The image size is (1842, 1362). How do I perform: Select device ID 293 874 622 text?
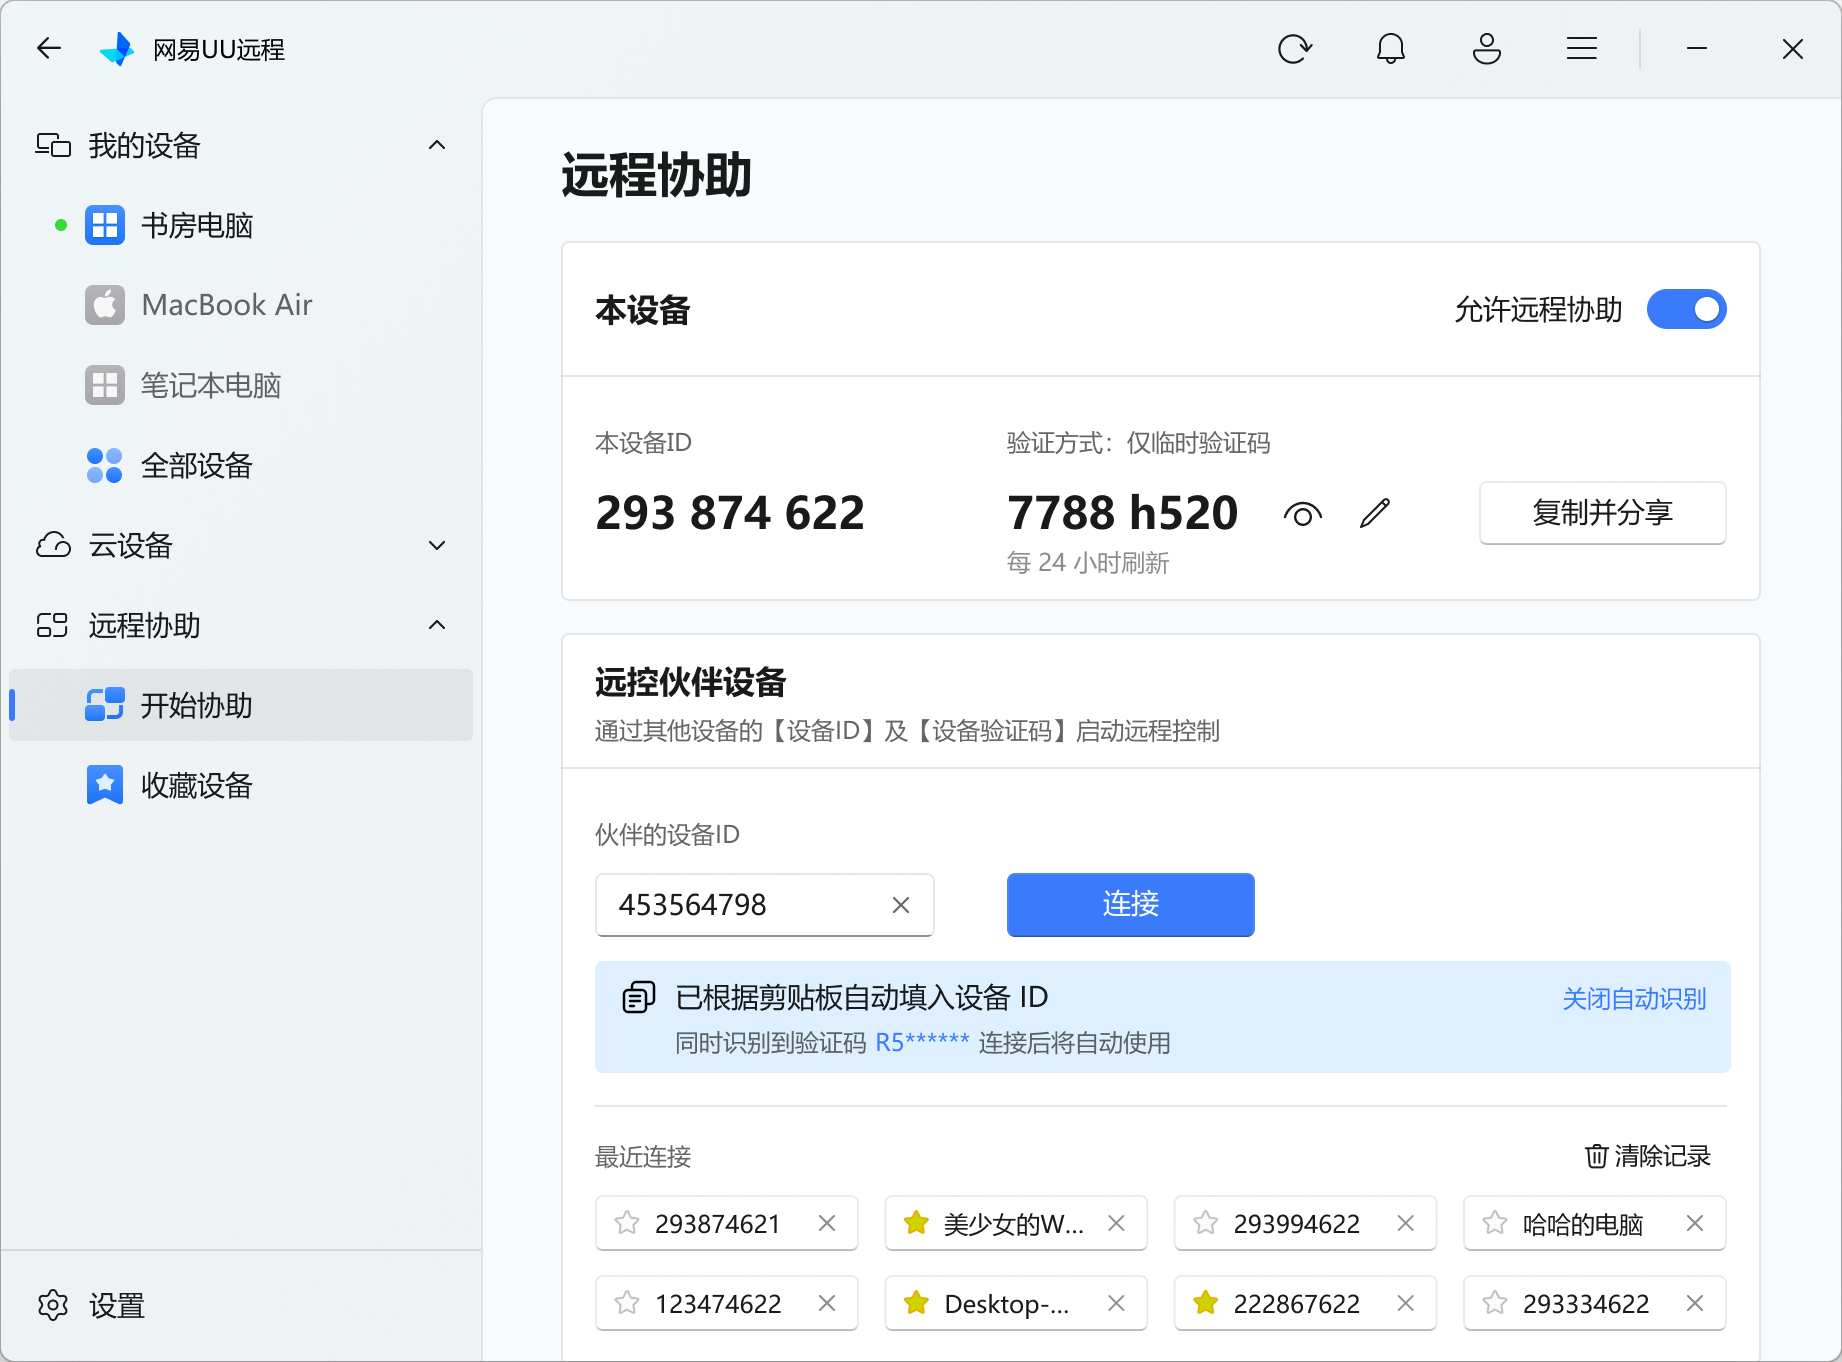click(x=730, y=513)
